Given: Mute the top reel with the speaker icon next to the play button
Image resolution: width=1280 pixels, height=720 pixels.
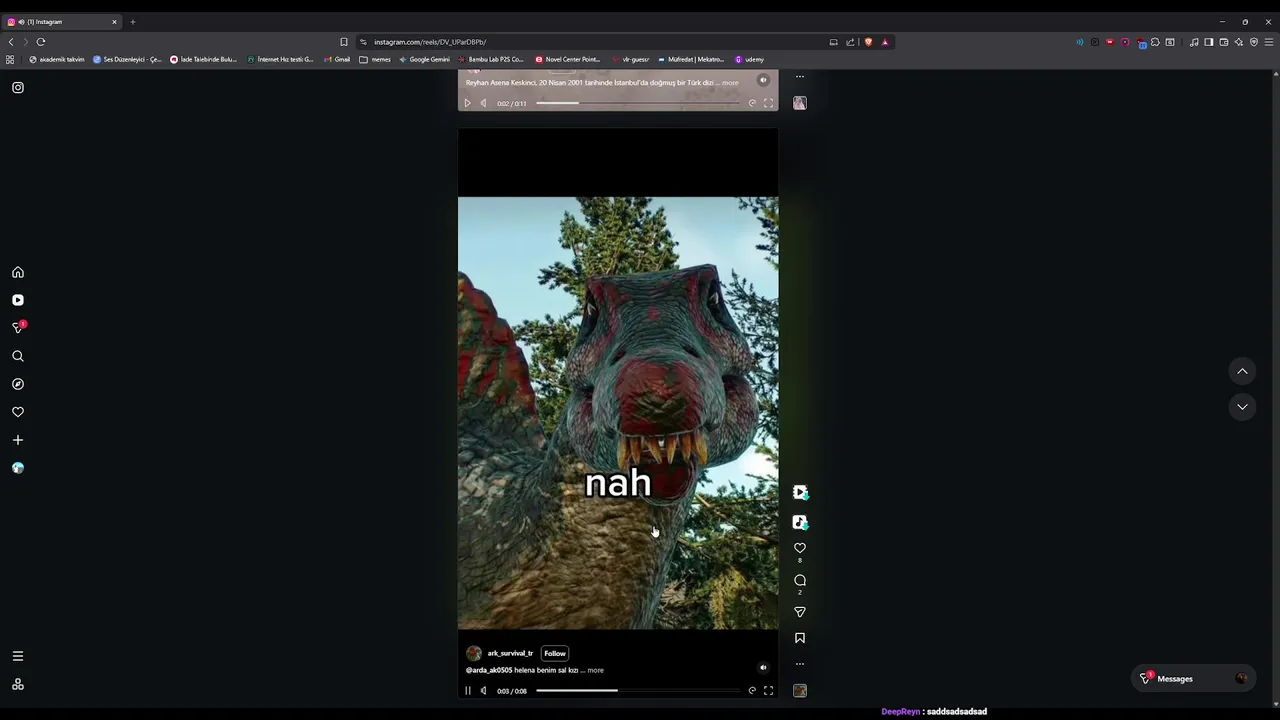Looking at the screenshot, I should [483, 103].
